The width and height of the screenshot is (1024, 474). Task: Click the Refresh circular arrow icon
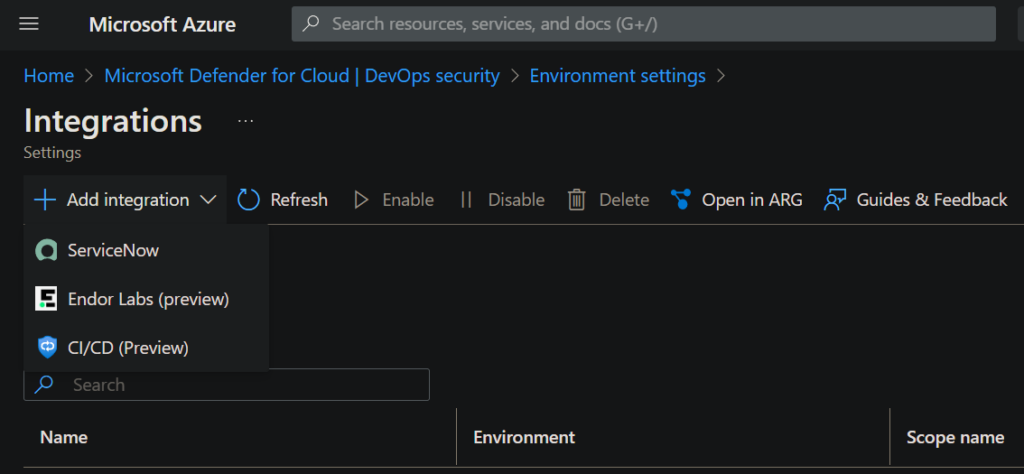click(248, 200)
